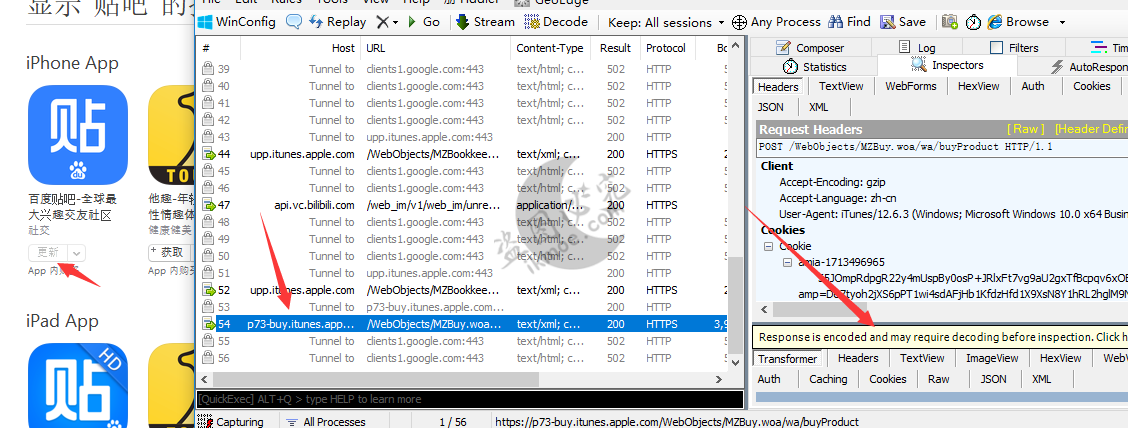The width and height of the screenshot is (1128, 428).
Task: Sort sessions by Content-Type column header
Action: coord(550,48)
